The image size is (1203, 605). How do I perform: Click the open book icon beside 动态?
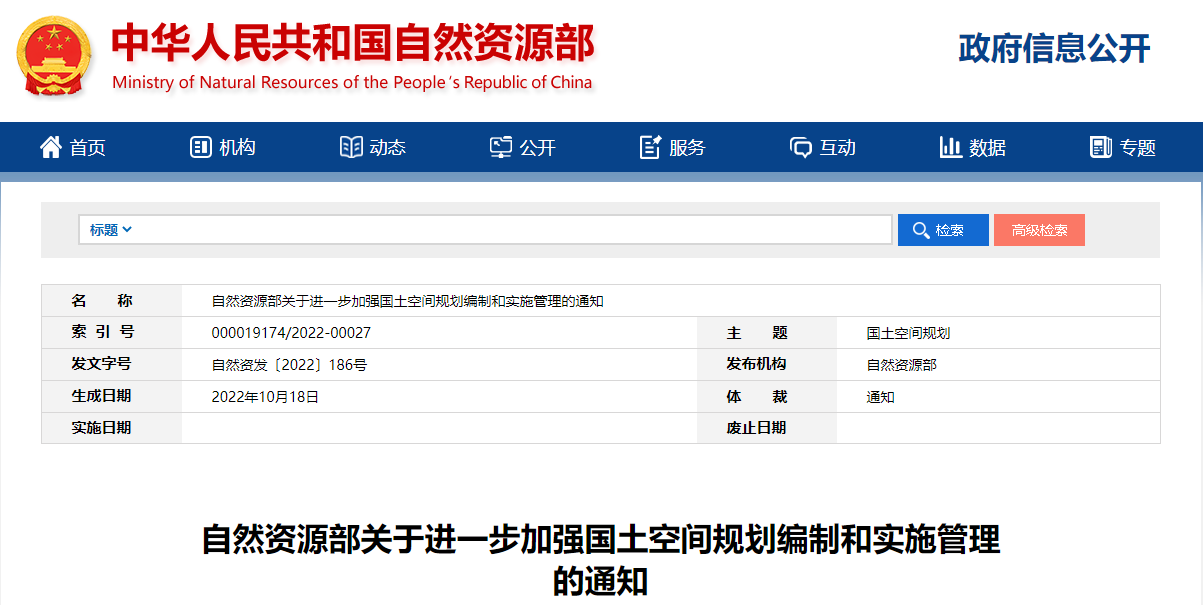[x=351, y=147]
